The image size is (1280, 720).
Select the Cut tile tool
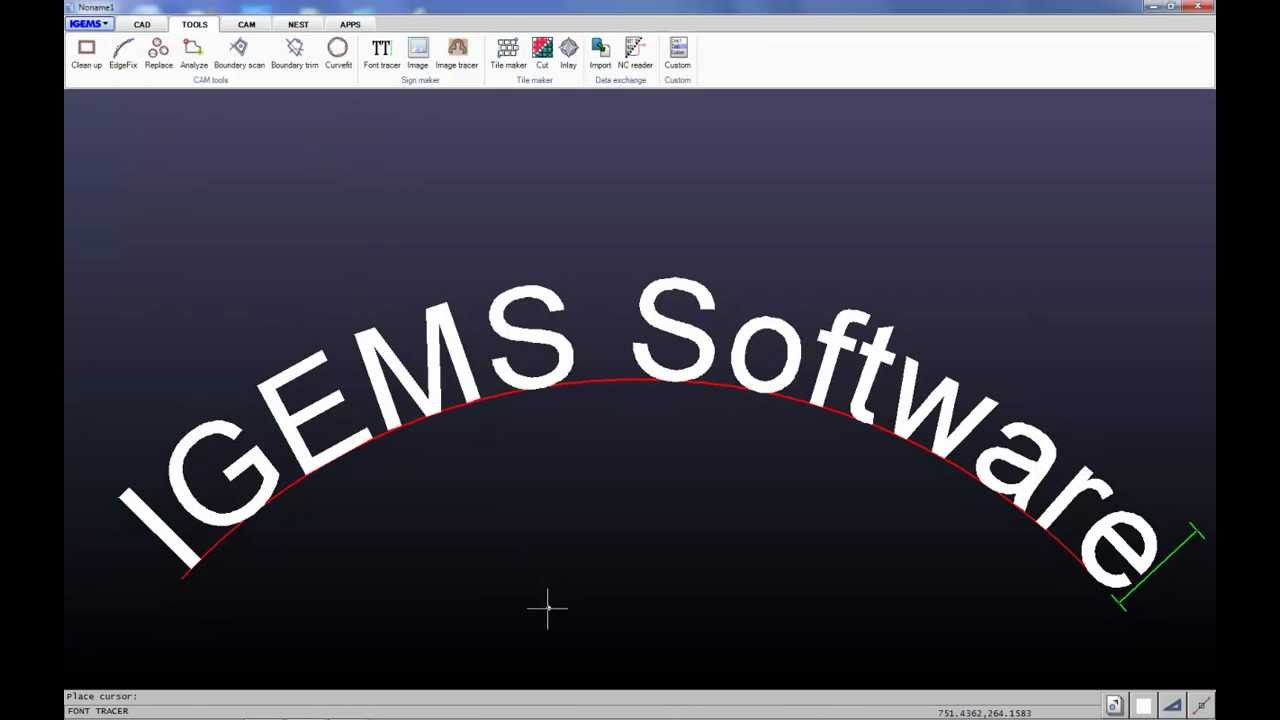tap(542, 54)
